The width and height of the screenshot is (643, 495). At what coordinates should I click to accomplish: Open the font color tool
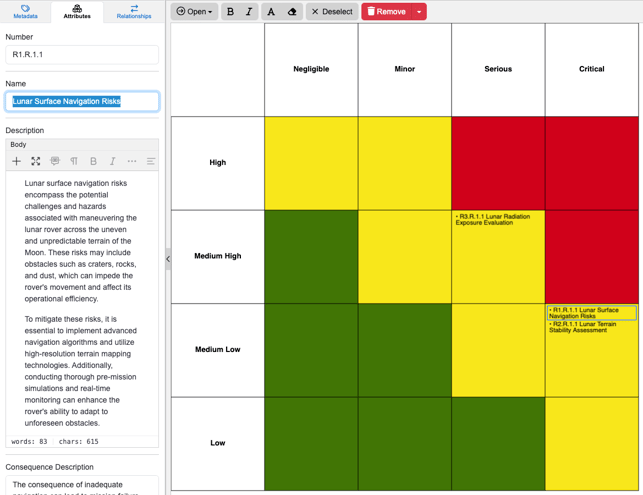click(x=271, y=11)
